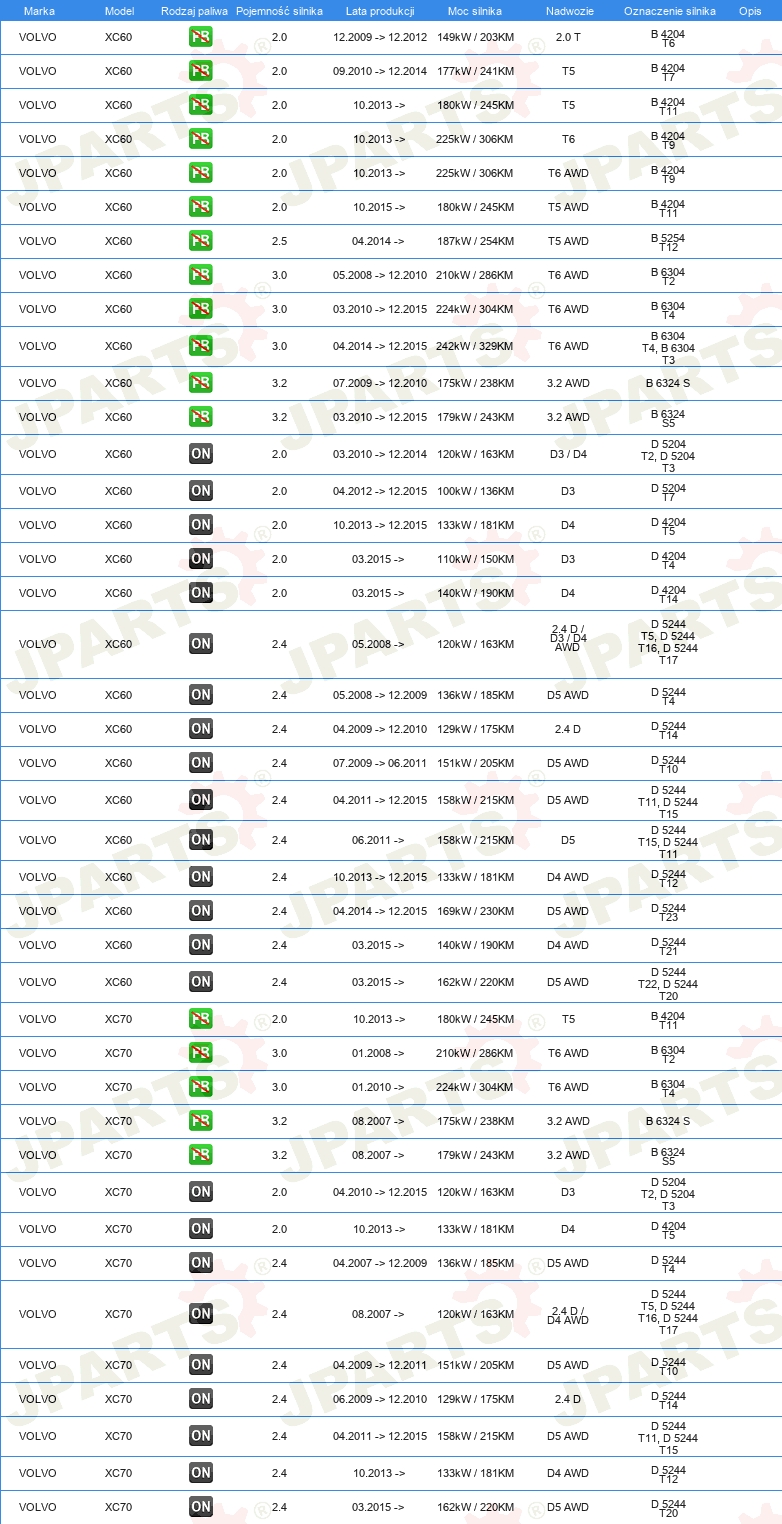Click PB icon in XC70 224kW / 304KM row

200,1087
